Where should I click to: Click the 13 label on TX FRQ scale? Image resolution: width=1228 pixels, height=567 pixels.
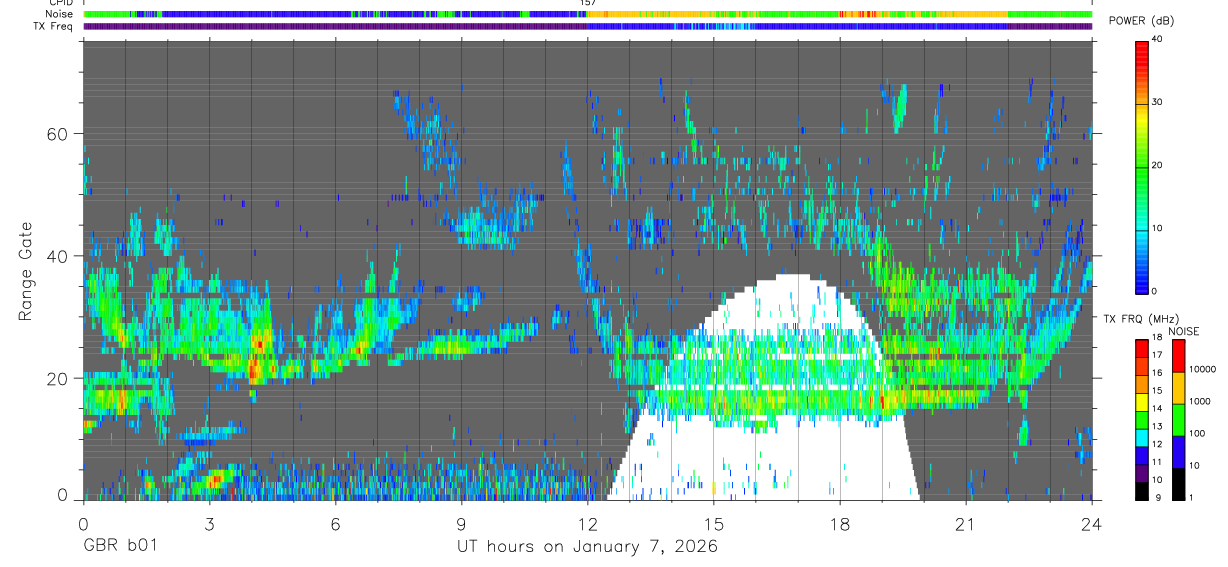click(x=1157, y=426)
